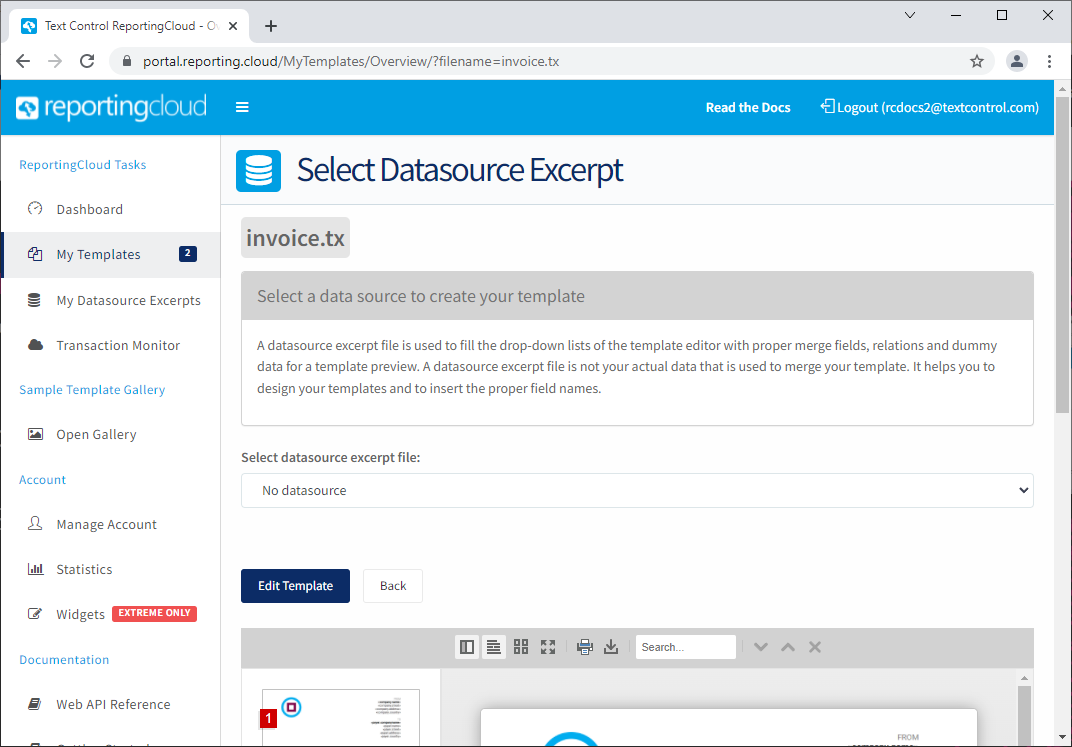Open Dashboard in the sidebar

pyautogui.click(x=111, y=209)
